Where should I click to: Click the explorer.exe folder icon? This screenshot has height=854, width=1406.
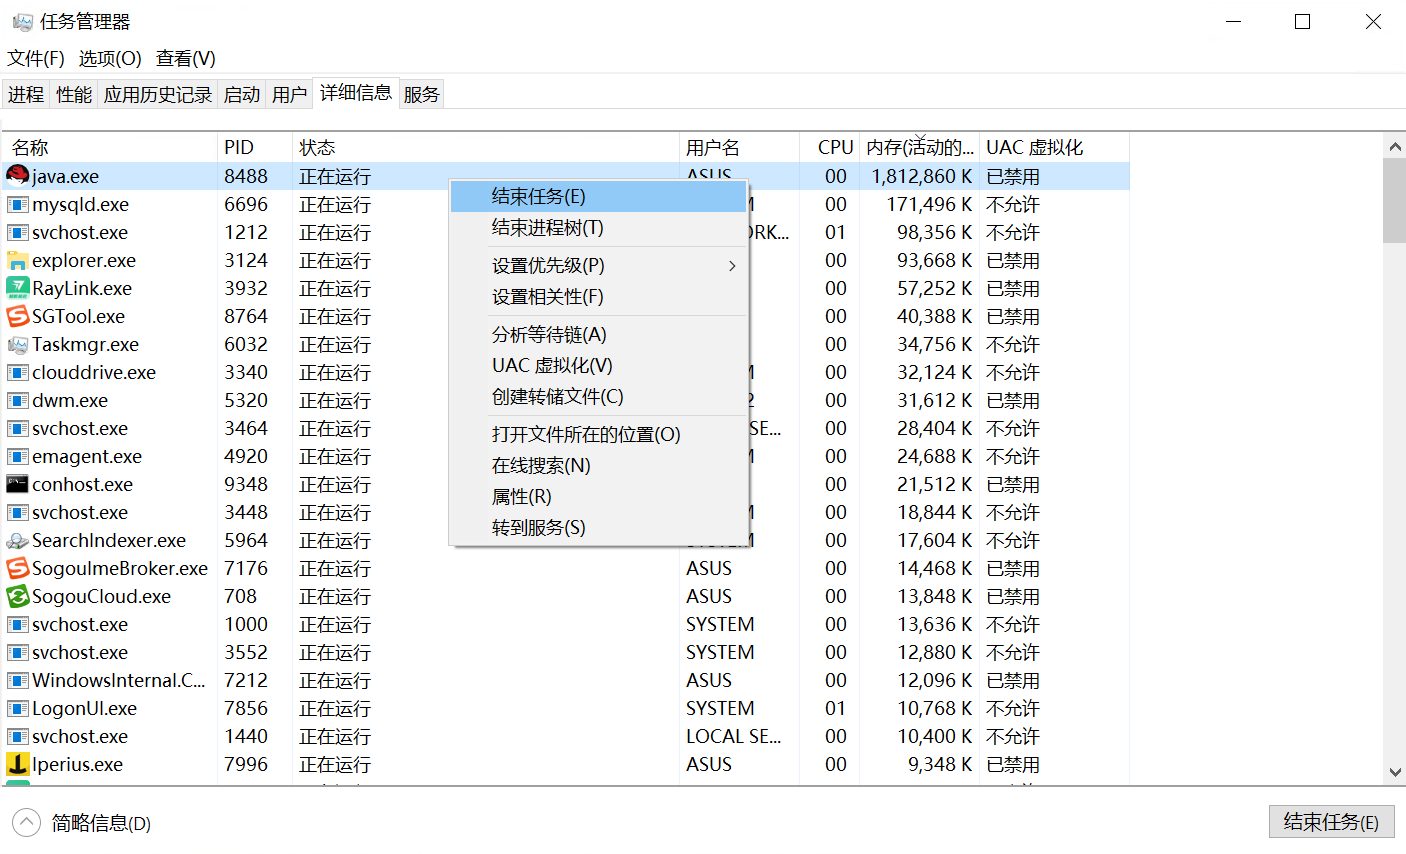pos(17,261)
